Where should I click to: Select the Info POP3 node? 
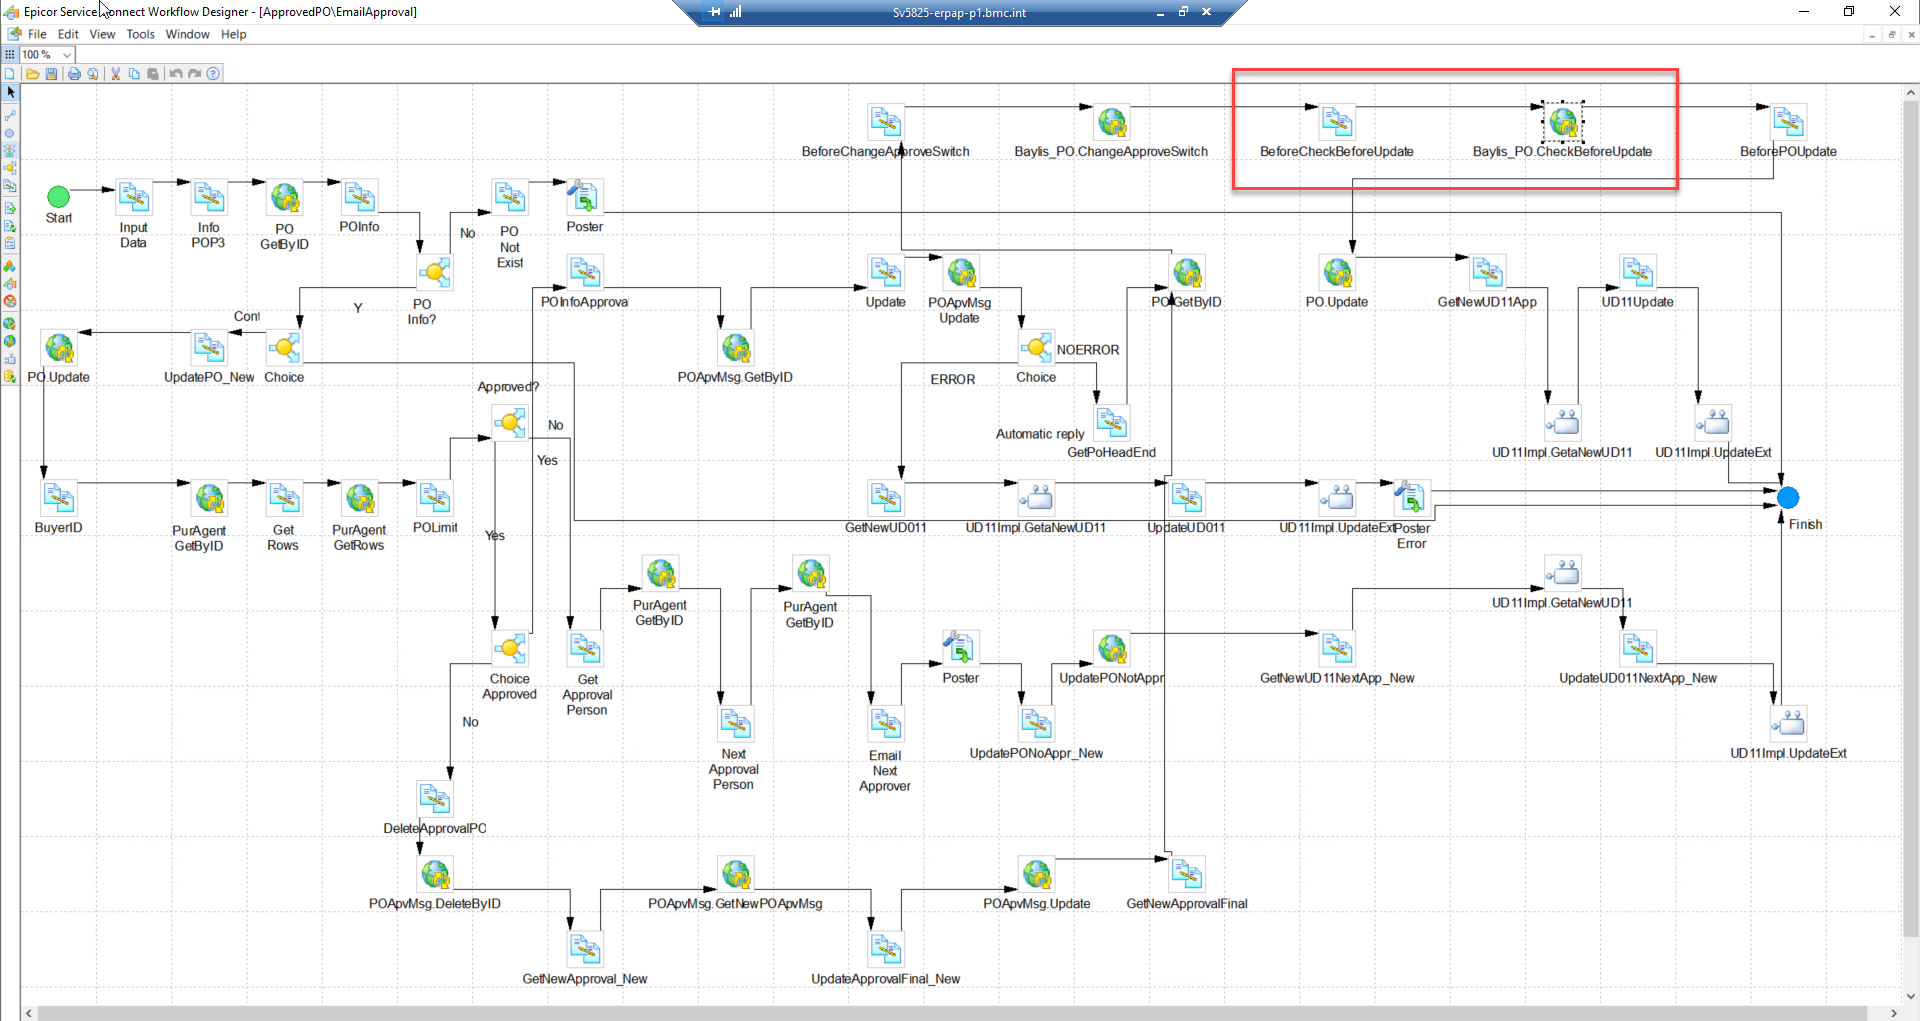point(209,198)
